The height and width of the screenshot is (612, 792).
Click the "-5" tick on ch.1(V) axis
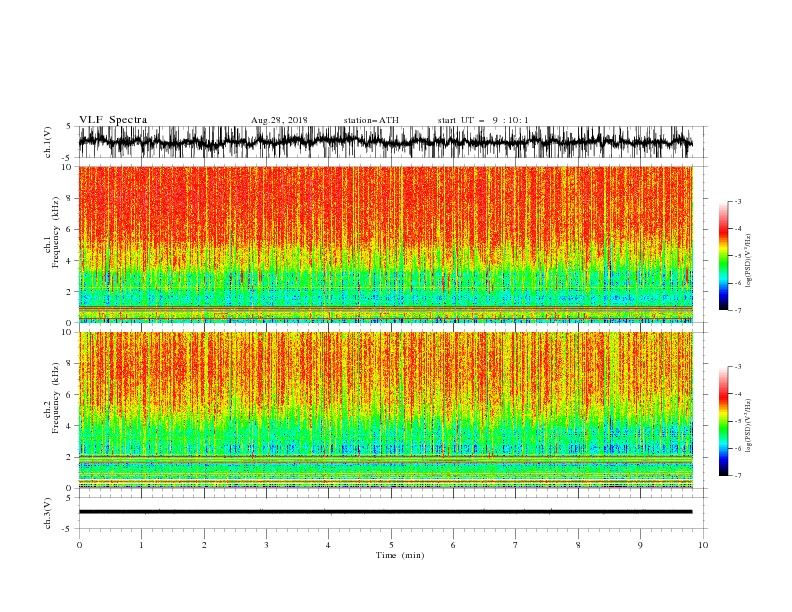pyautogui.click(x=67, y=158)
